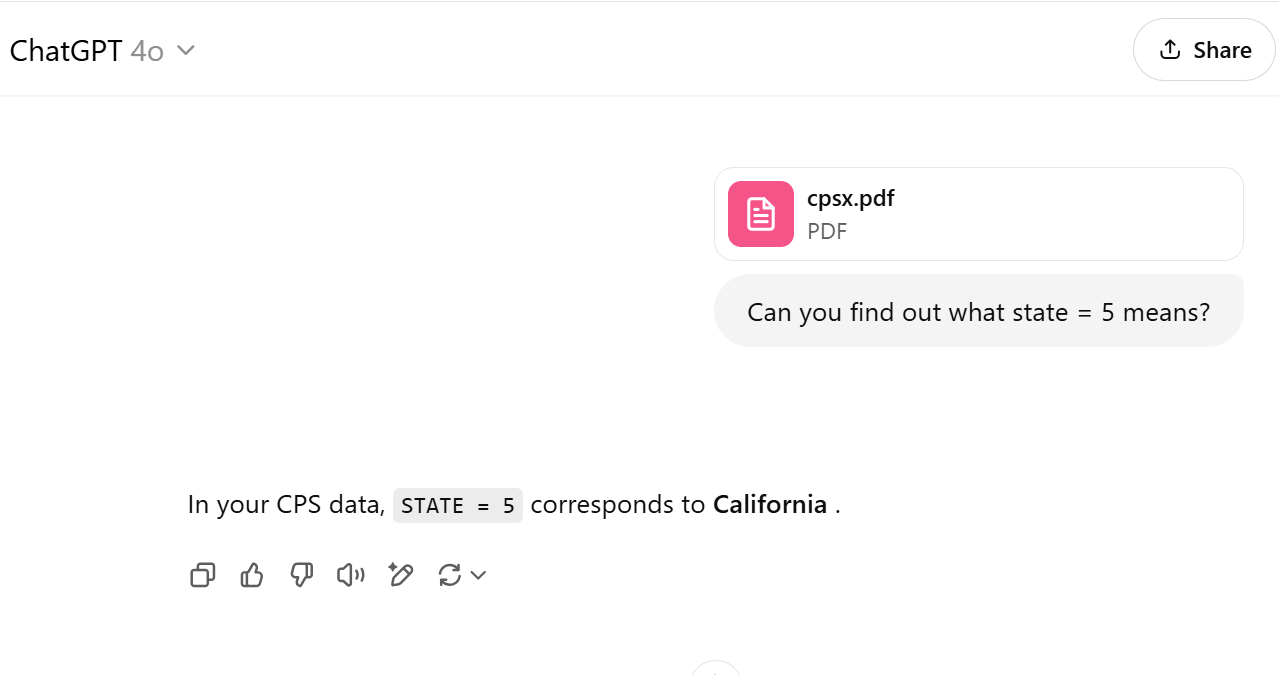Click the upload arrow icon in Share
This screenshot has height=675, width=1279.
pyautogui.click(x=1170, y=50)
